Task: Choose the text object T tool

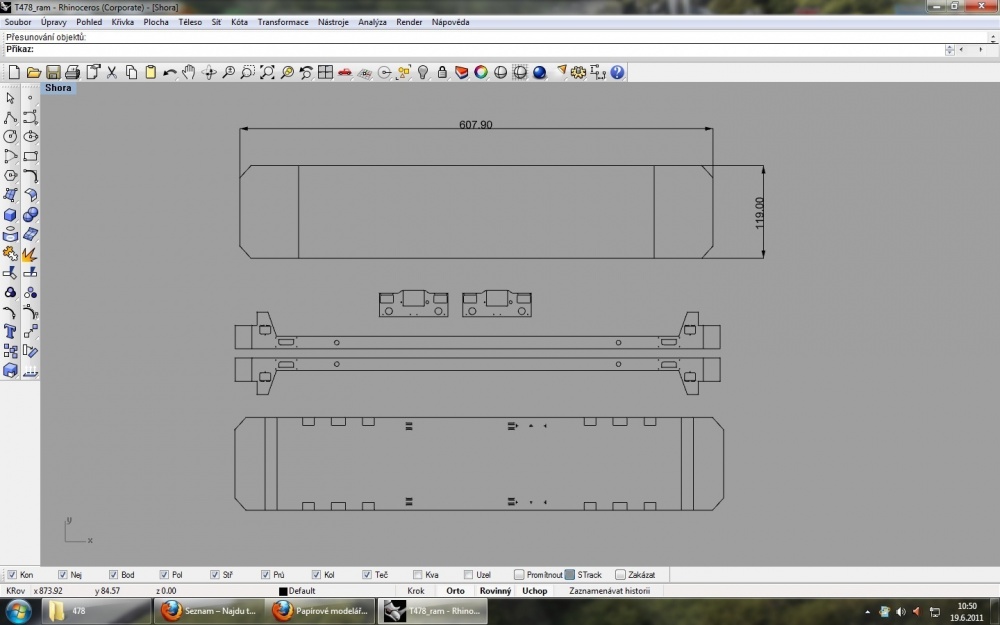Action: (x=10, y=332)
